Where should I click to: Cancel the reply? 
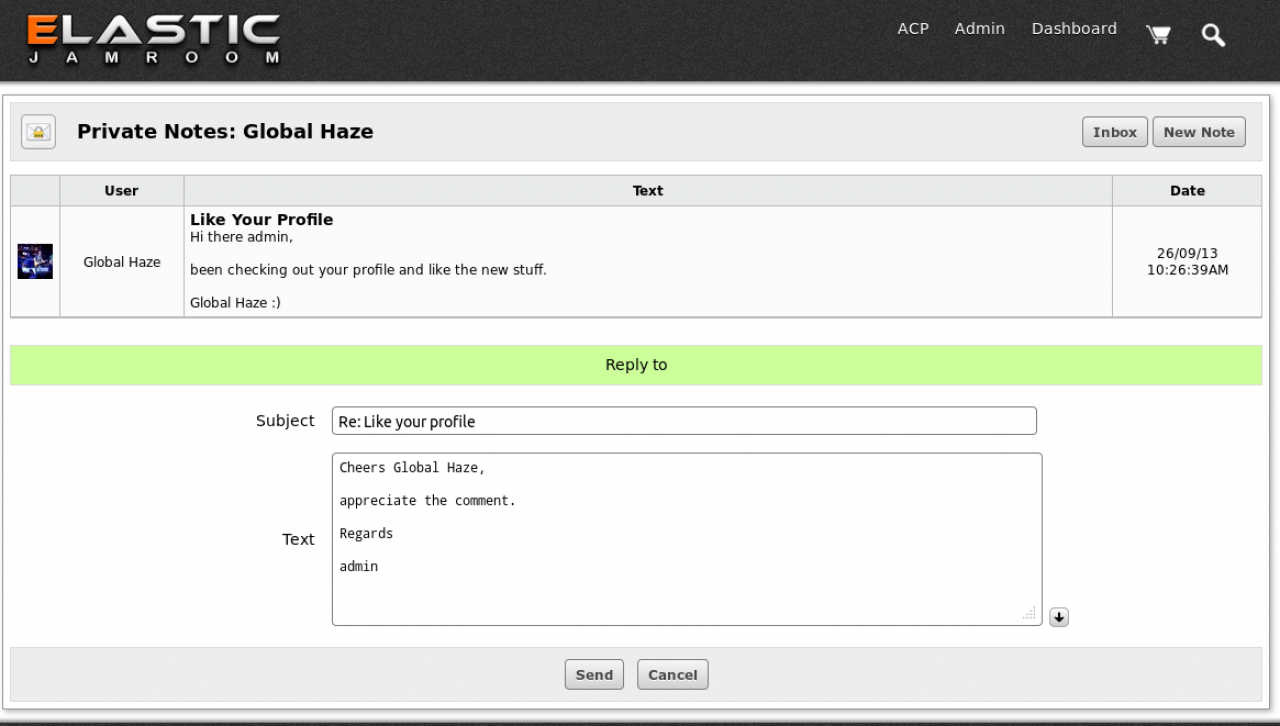tap(672, 675)
